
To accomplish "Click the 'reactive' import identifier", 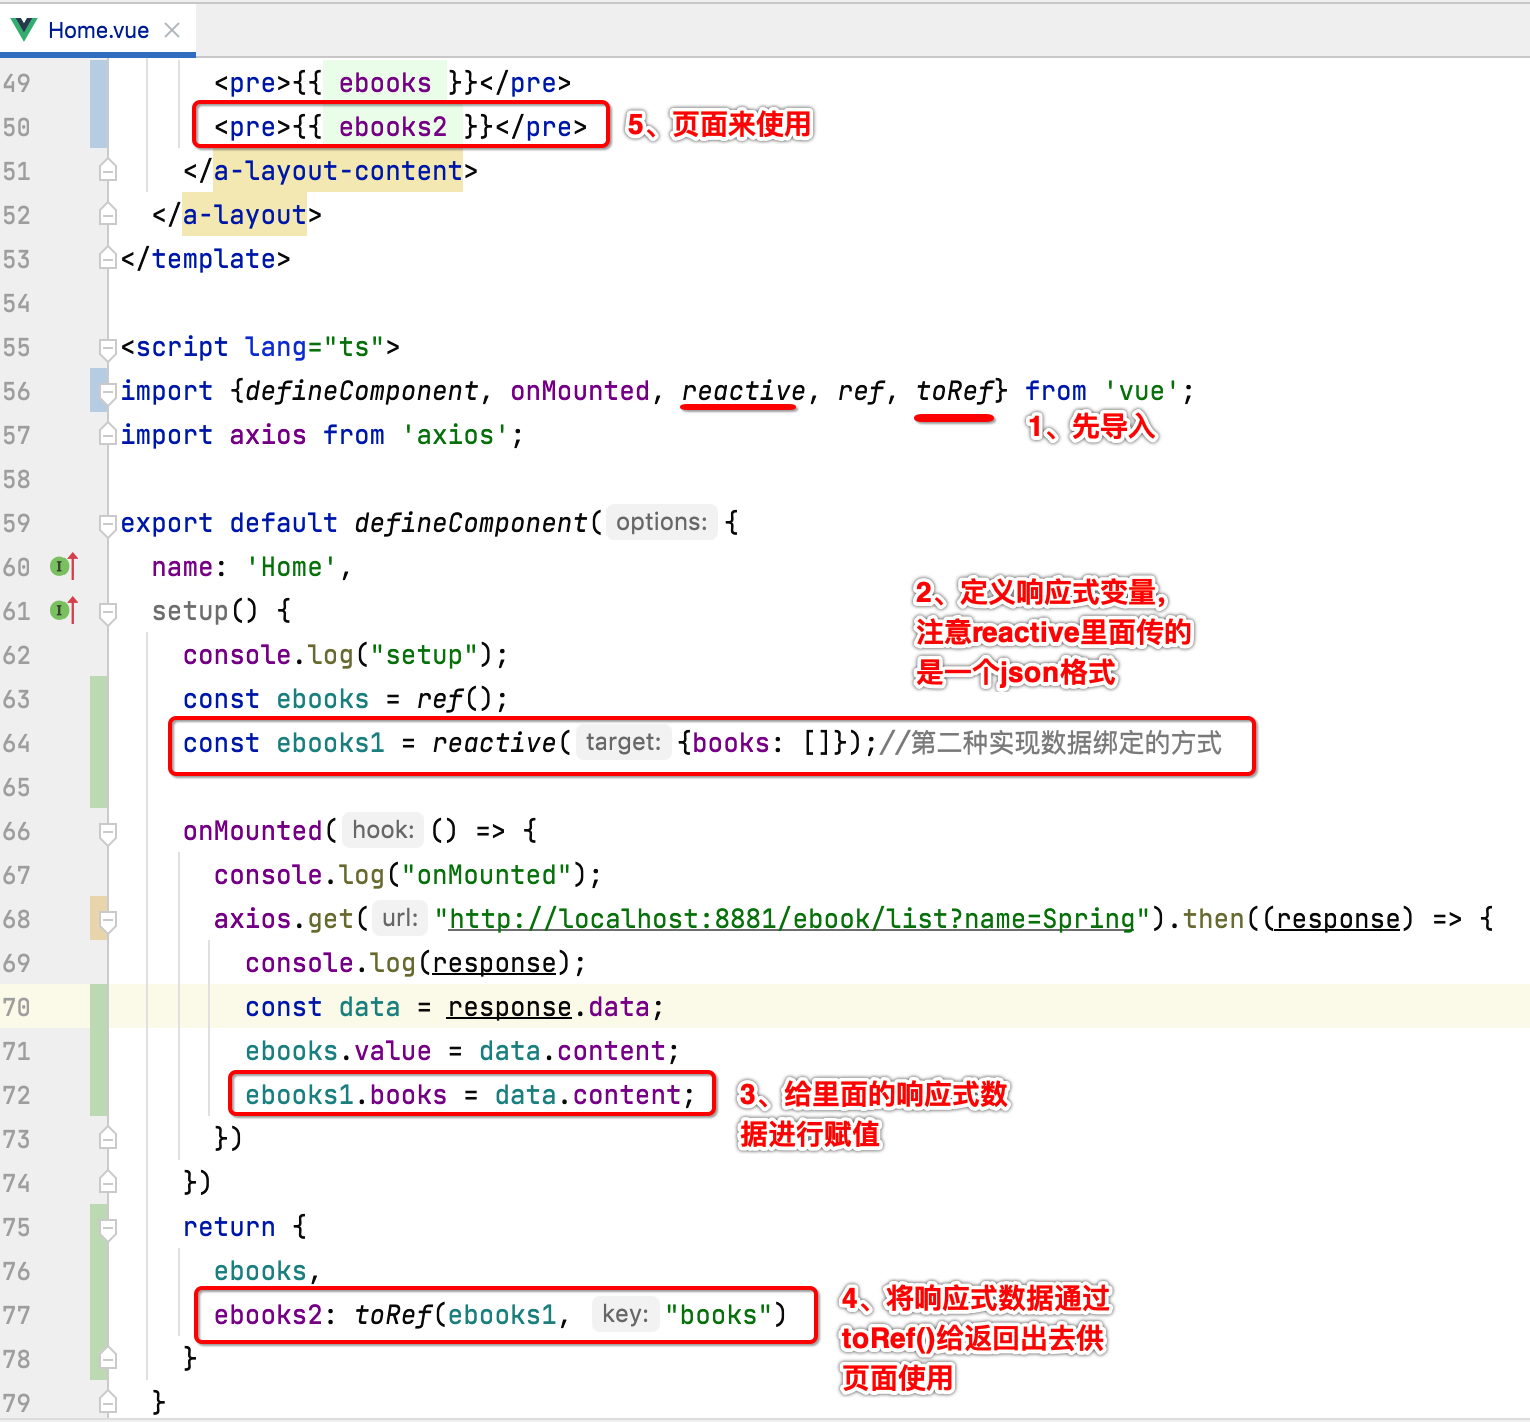I will point(743,391).
